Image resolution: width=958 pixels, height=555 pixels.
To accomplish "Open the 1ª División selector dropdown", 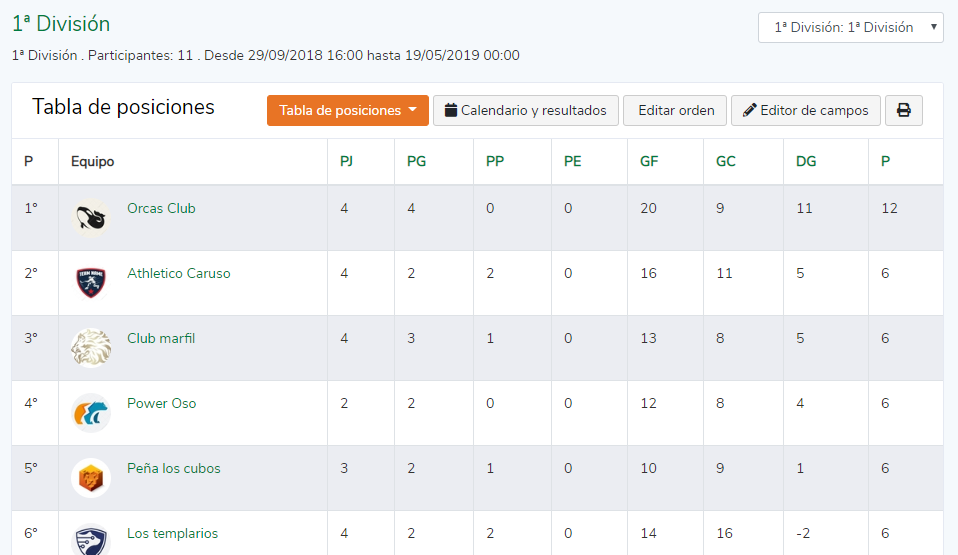I will coord(850,28).
